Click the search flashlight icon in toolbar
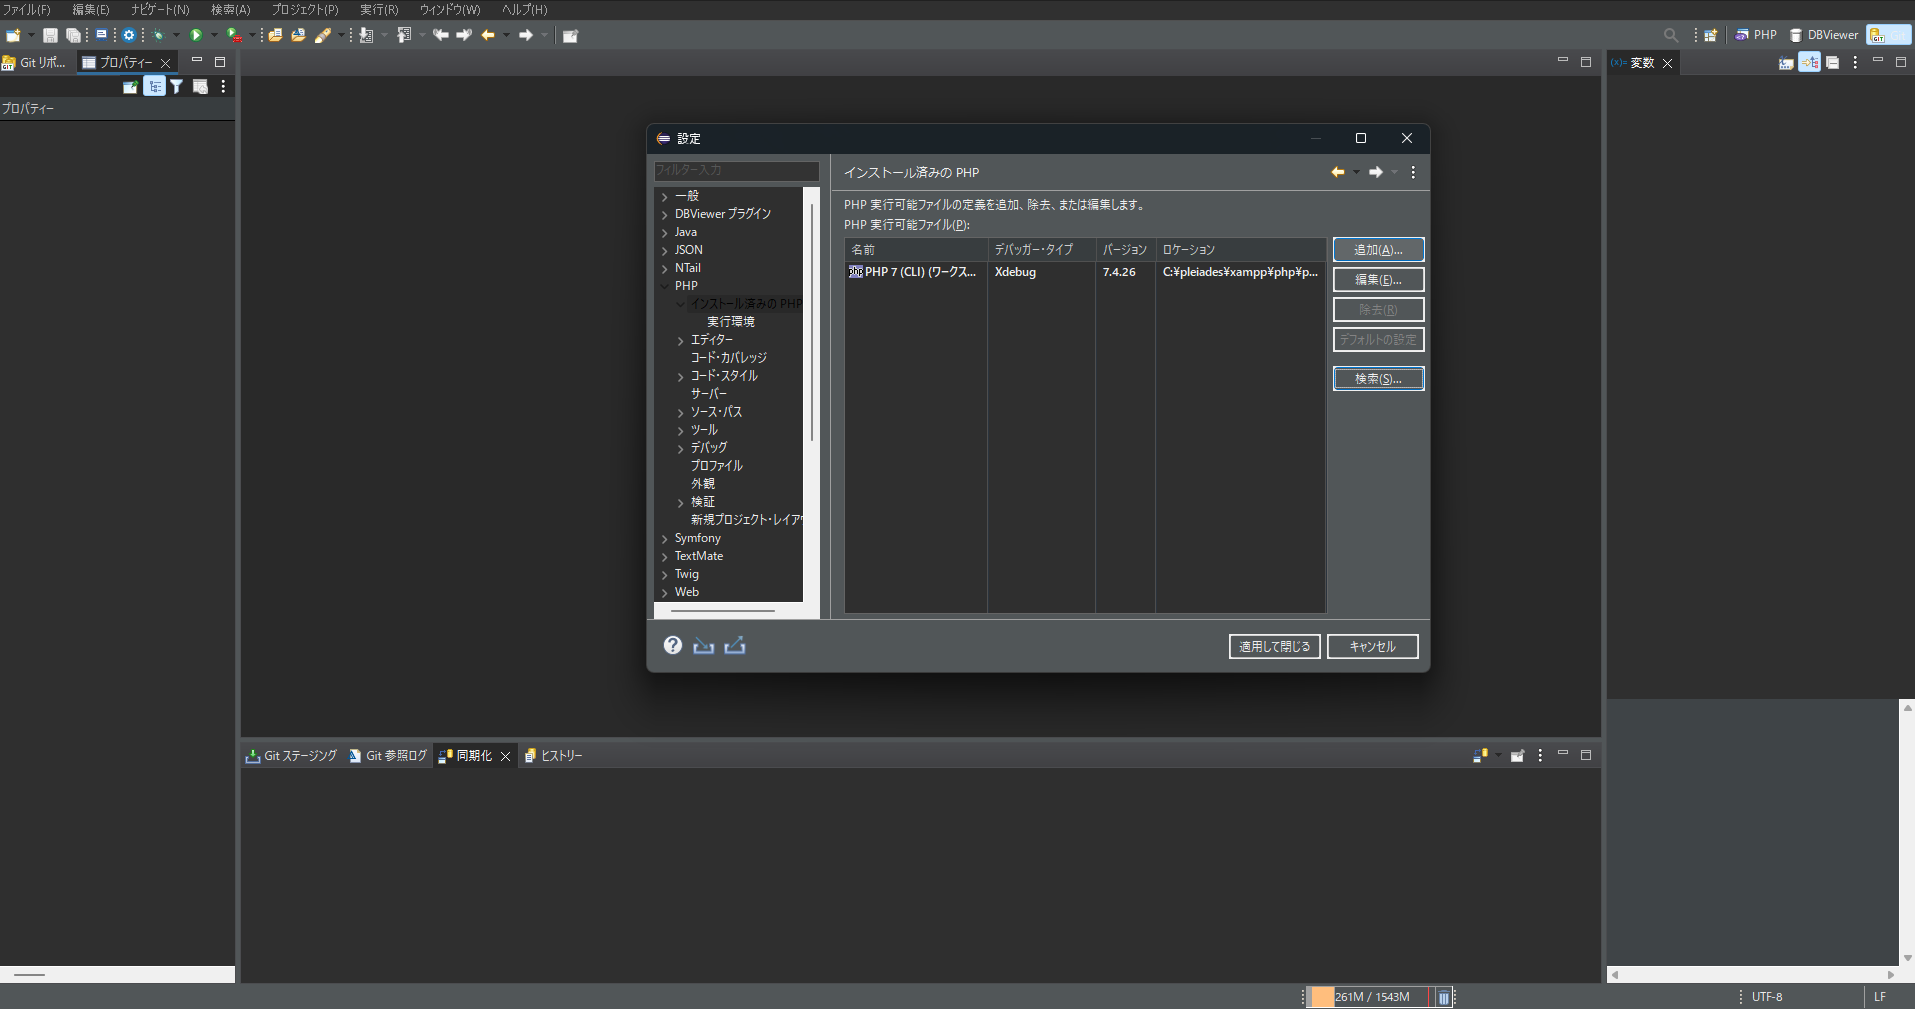 [322, 35]
